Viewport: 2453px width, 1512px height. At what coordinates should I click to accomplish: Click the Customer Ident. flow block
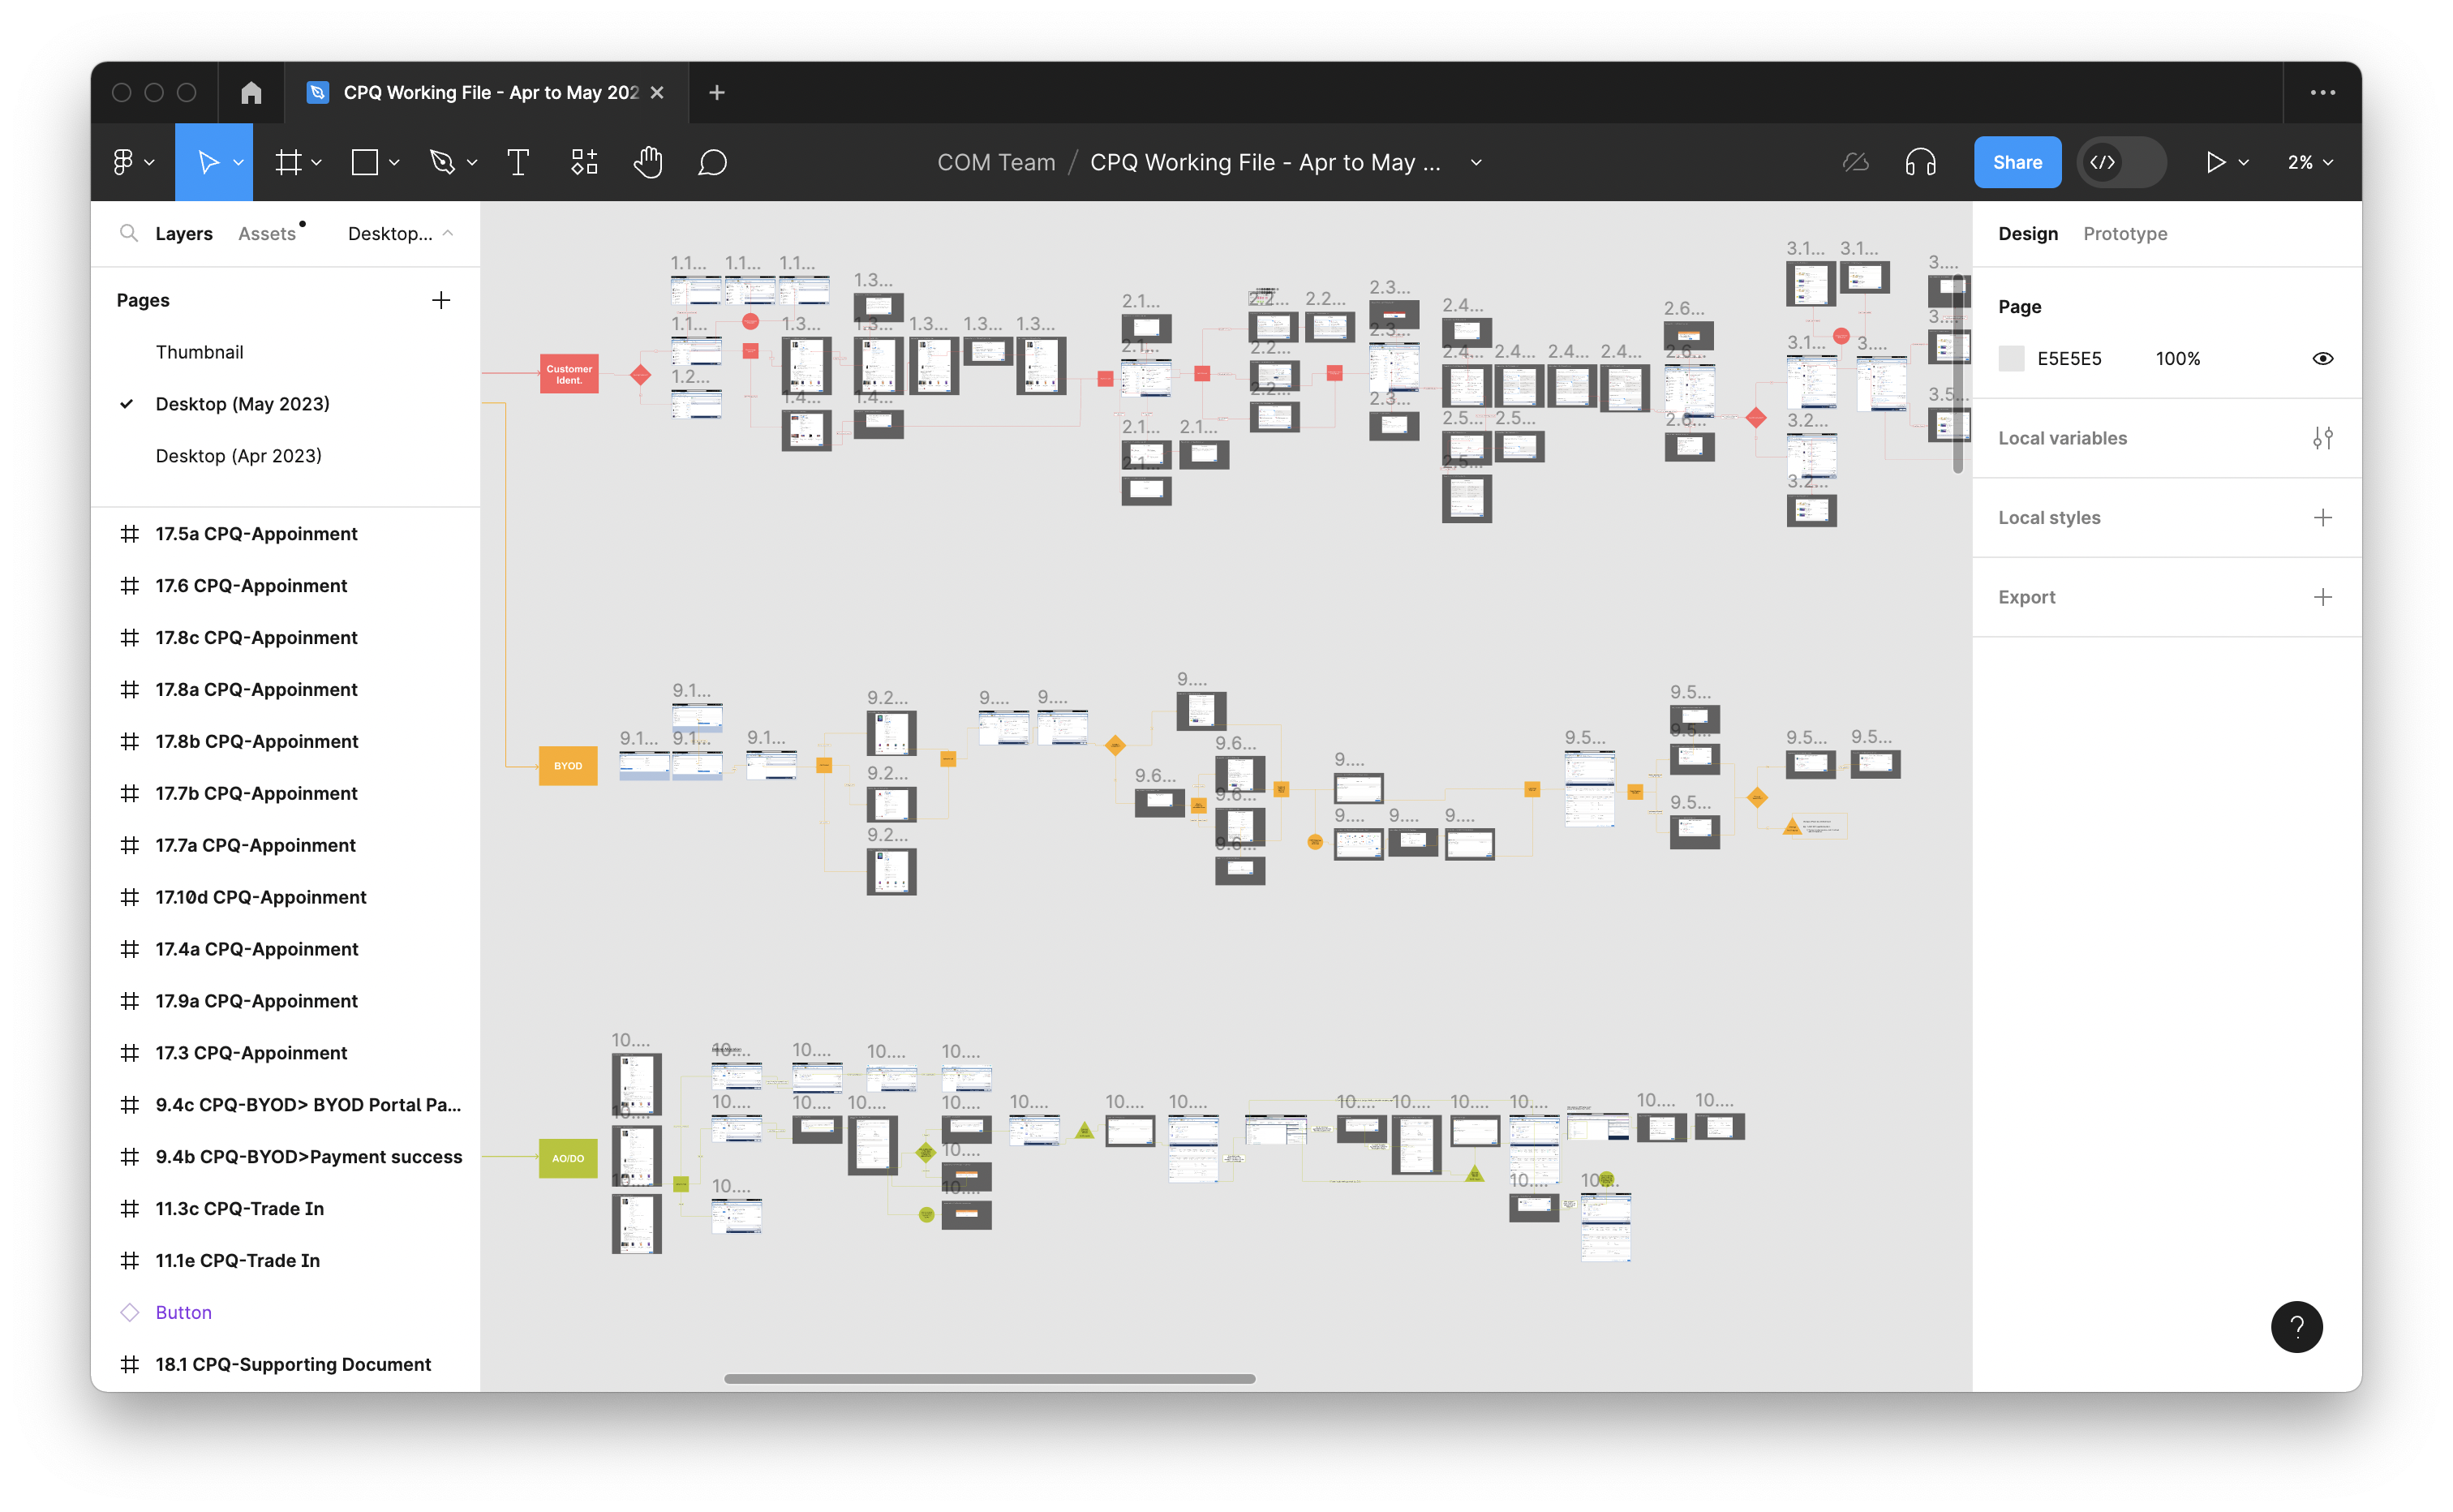click(569, 373)
